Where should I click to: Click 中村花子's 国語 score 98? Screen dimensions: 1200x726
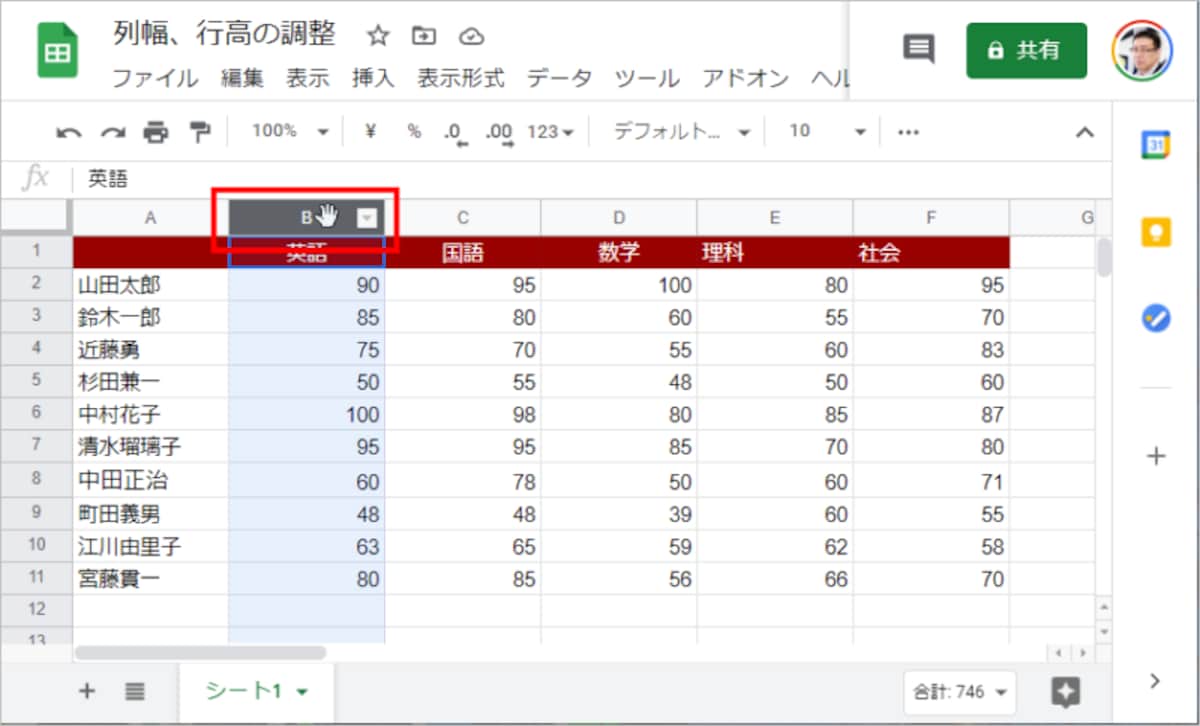[463, 414]
